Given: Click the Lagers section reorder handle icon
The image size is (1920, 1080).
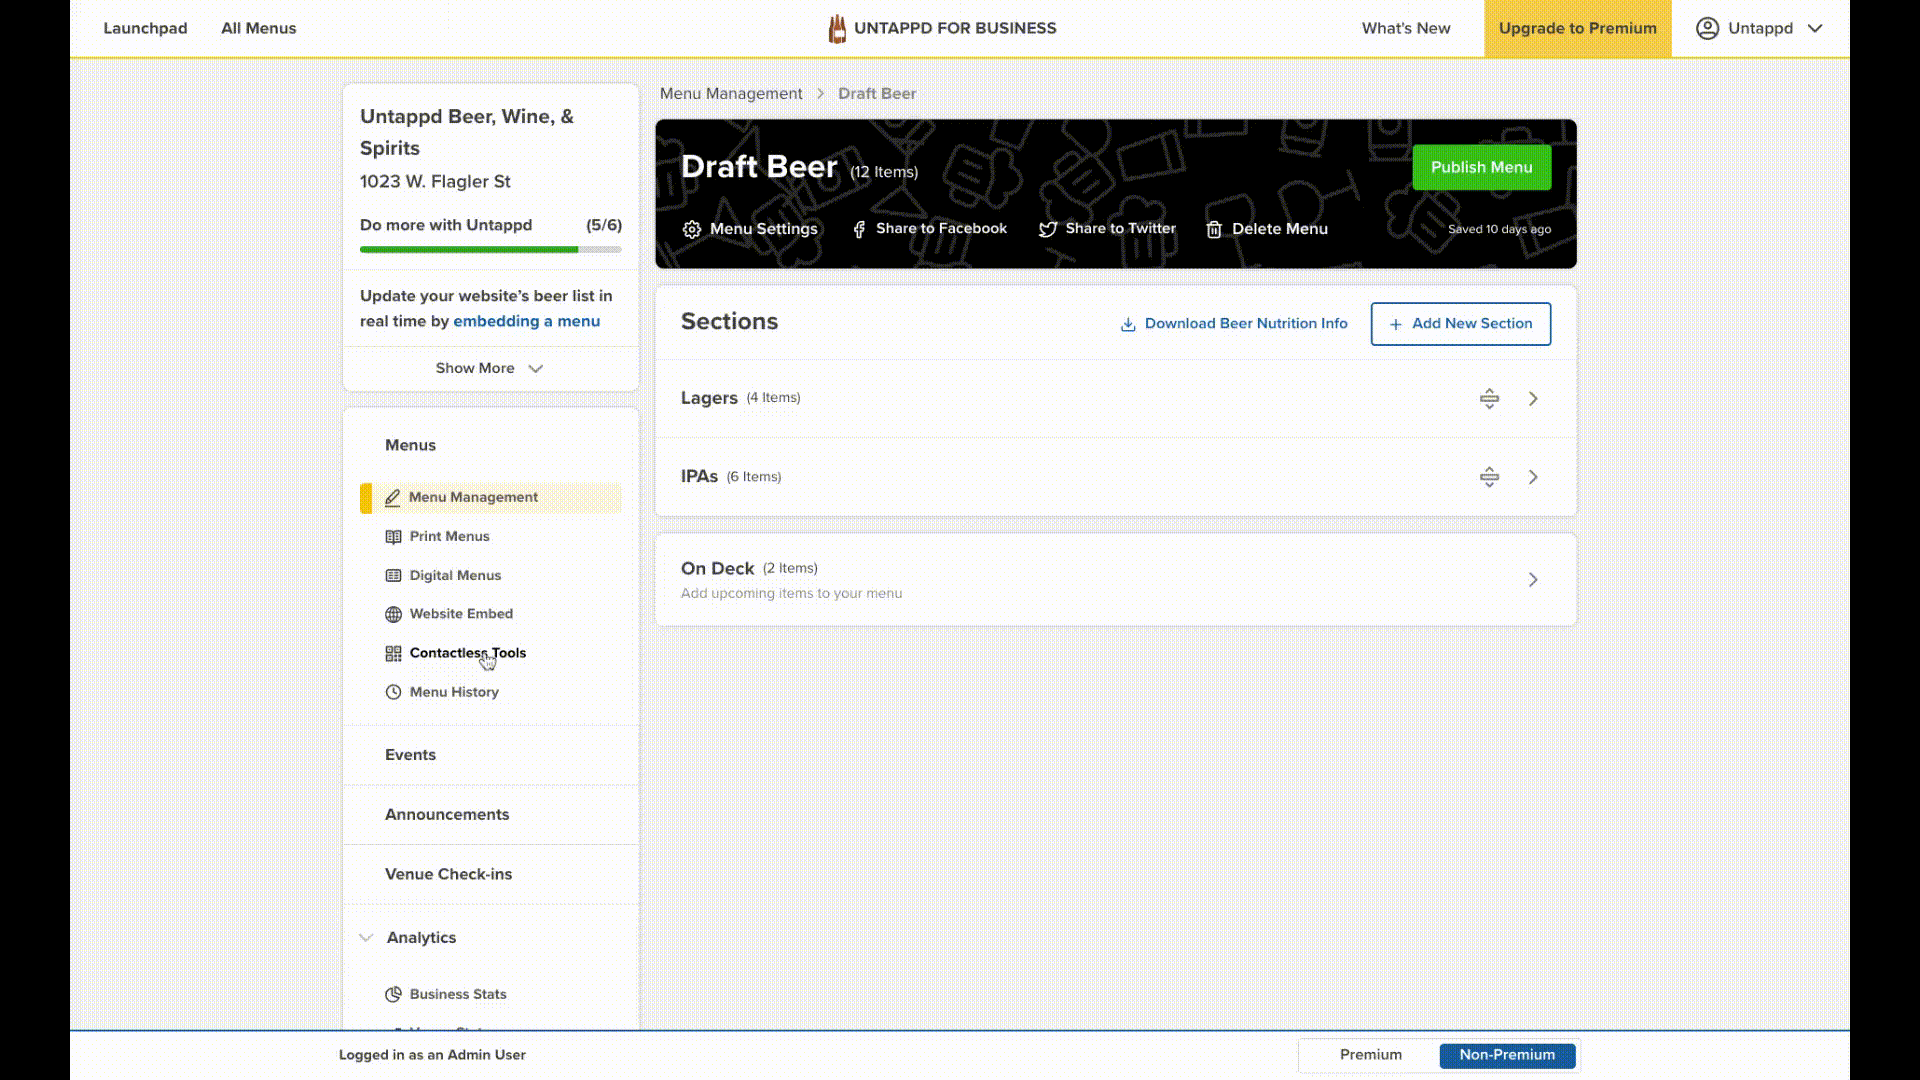Looking at the screenshot, I should [x=1489, y=399].
